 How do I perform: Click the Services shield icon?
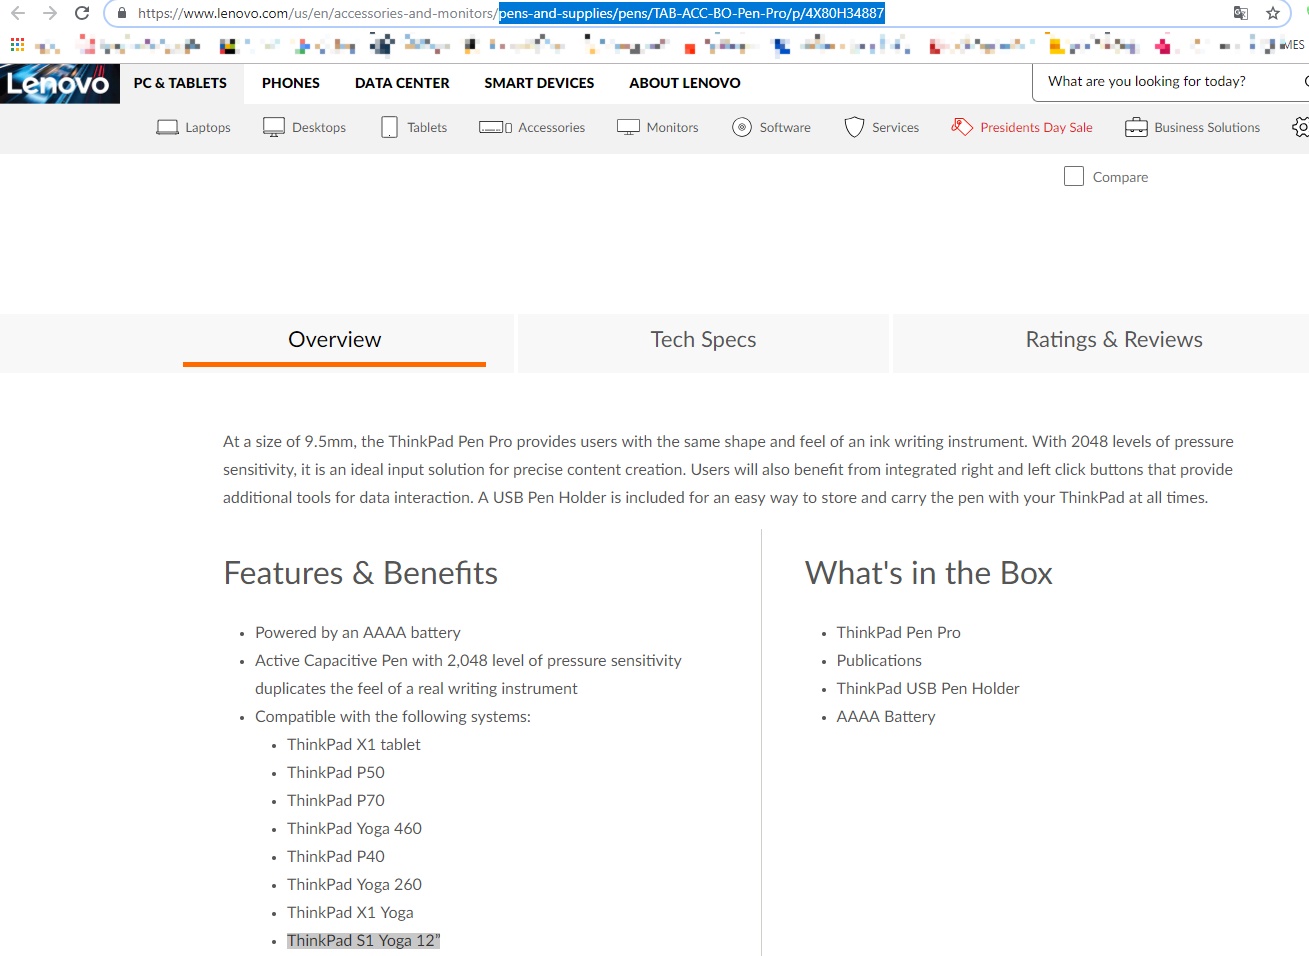[854, 127]
